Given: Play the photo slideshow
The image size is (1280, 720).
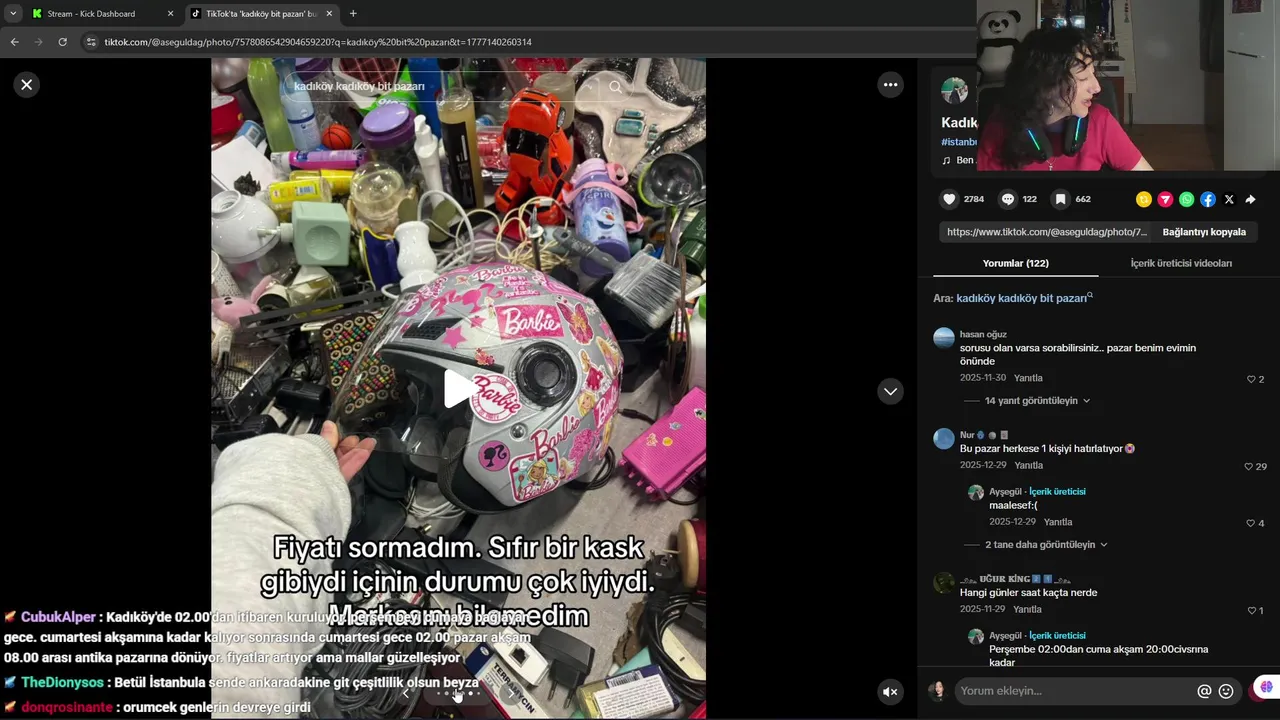Looking at the screenshot, I should 459,389.
